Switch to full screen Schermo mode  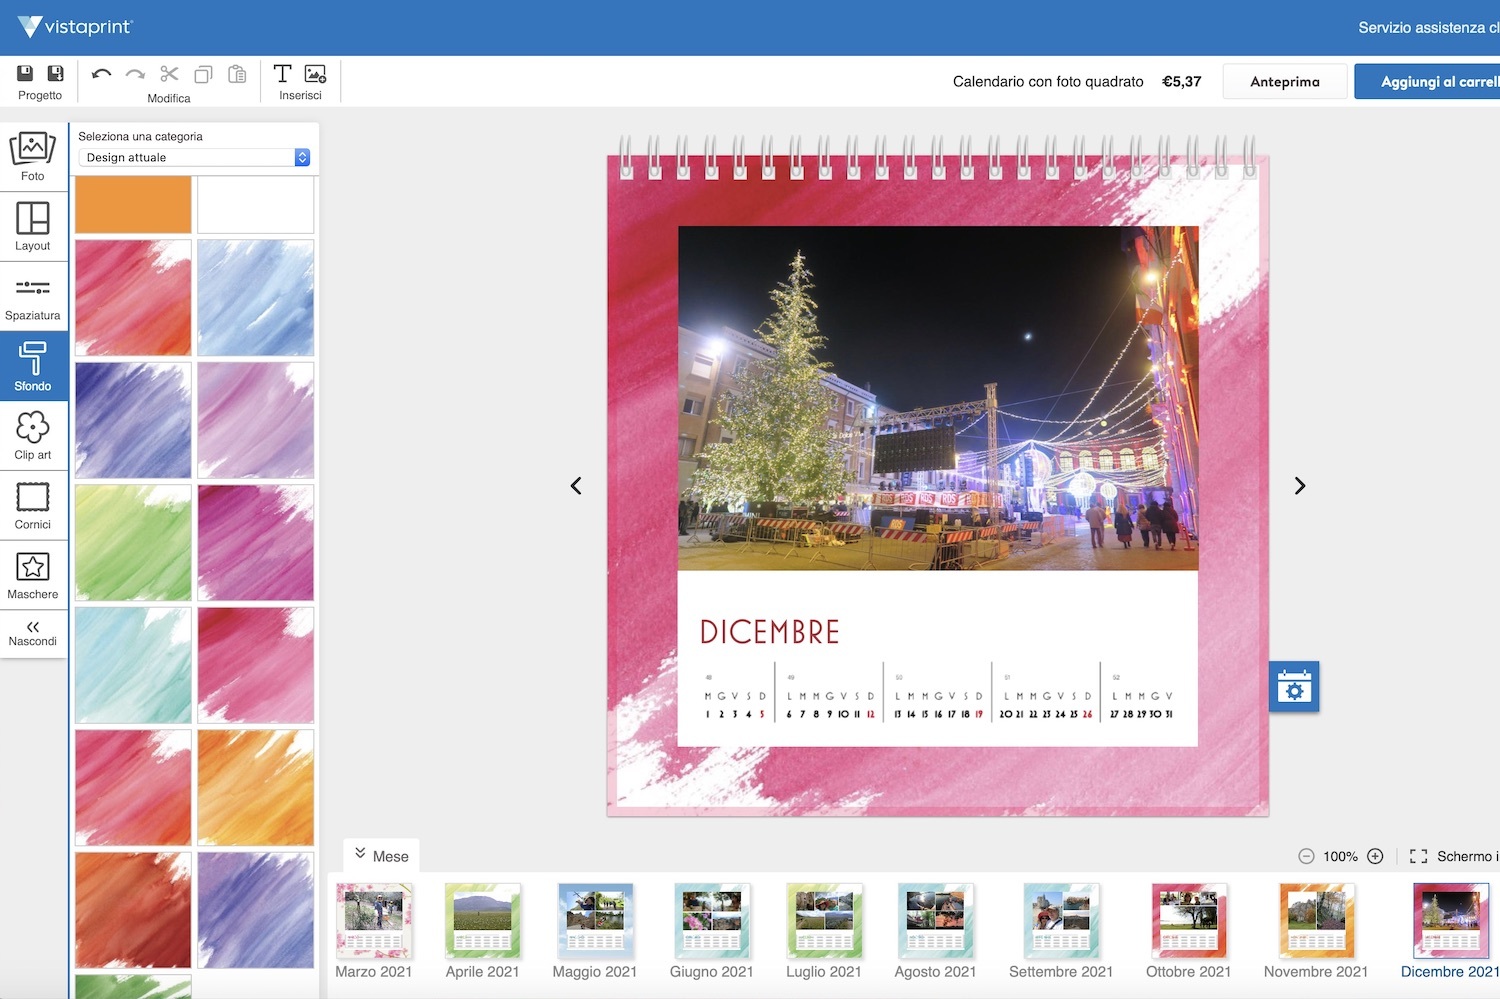click(1455, 856)
